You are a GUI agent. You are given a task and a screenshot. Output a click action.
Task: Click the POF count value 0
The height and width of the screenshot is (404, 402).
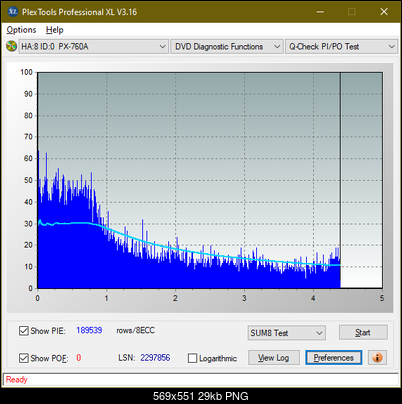pos(79,358)
